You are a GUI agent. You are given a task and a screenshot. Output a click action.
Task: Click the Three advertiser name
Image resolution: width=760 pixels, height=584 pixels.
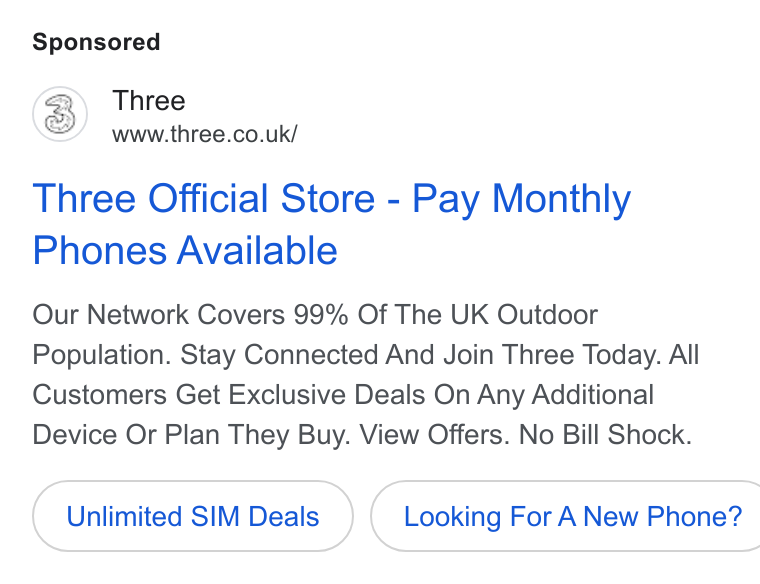click(x=149, y=101)
